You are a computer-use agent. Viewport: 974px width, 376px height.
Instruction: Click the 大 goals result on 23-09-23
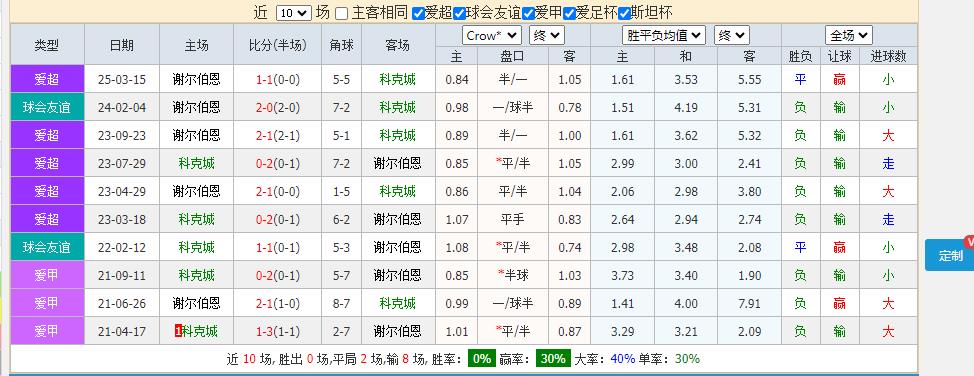tap(888, 135)
